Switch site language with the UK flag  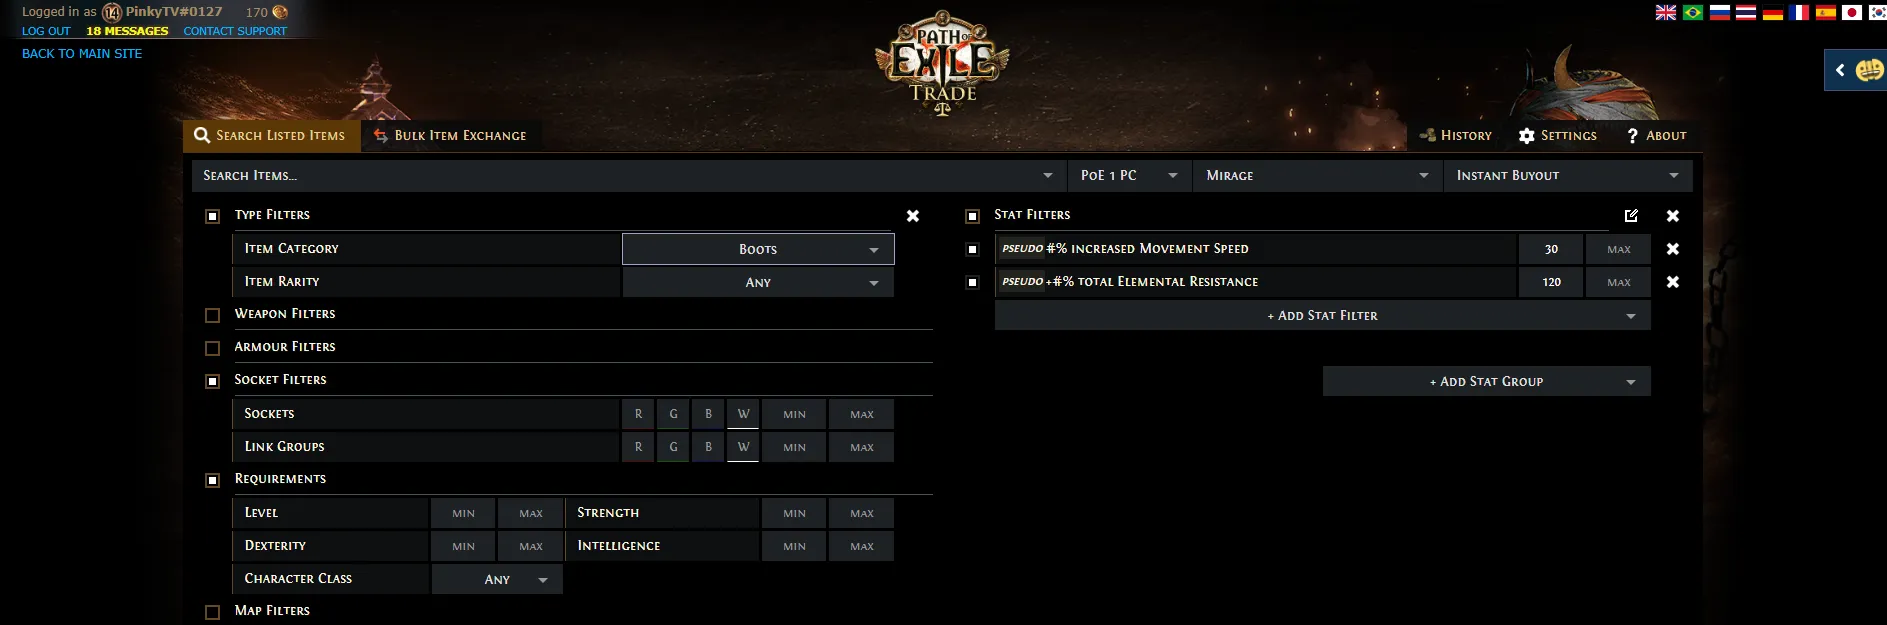[1665, 13]
